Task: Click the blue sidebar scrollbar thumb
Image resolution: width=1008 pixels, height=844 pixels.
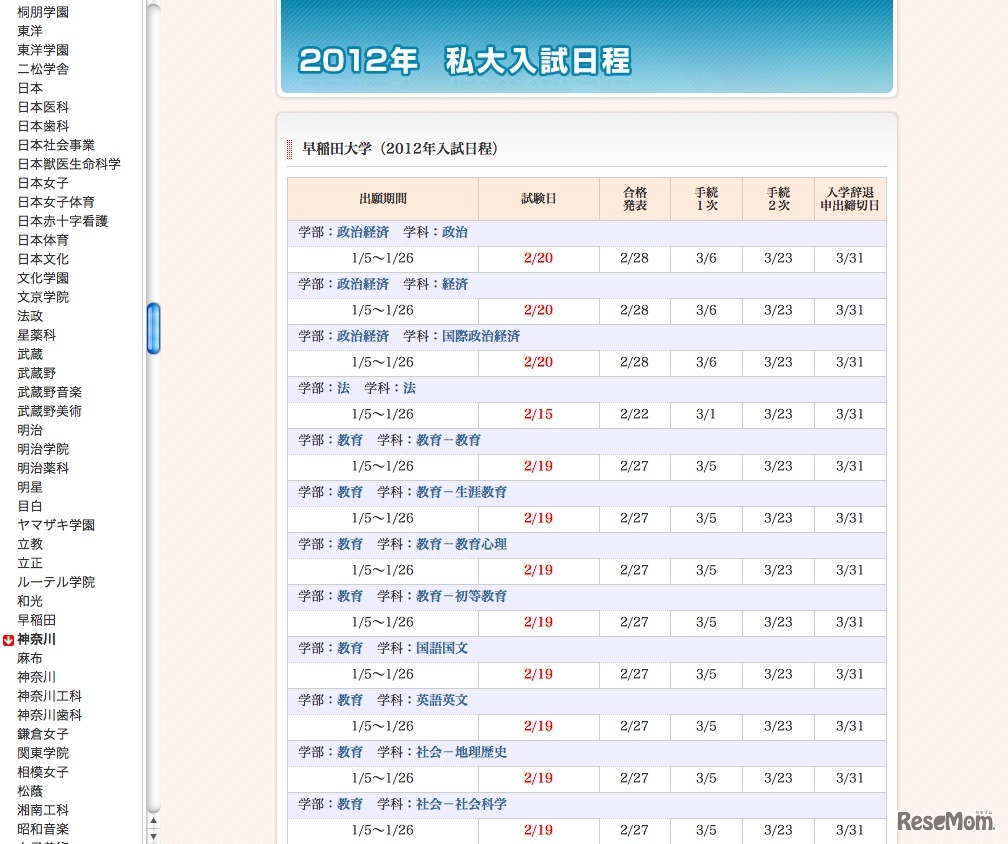Action: pyautogui.click(x=153, y=328)
